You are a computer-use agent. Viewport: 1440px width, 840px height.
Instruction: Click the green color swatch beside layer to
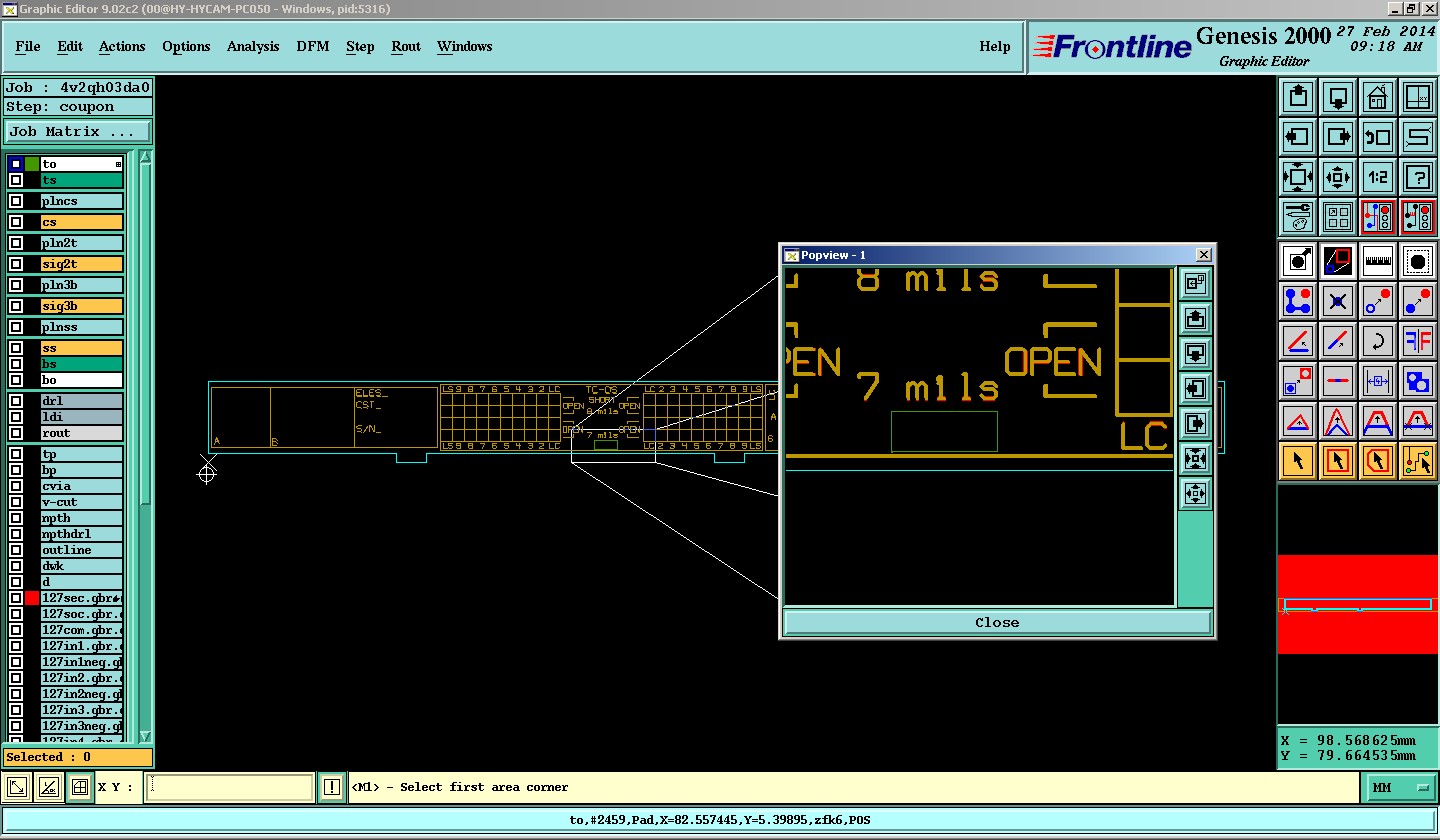click(32, 164)
